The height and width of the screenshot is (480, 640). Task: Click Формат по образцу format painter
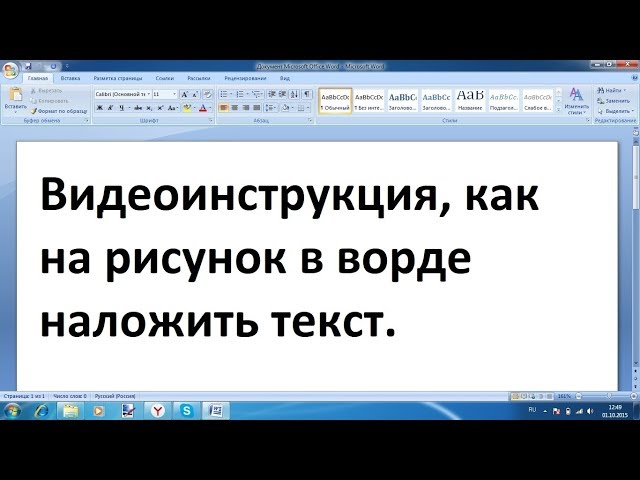(59, 111)
